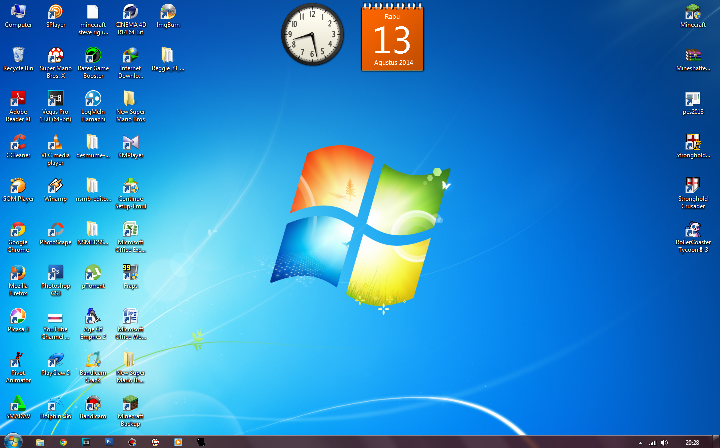The image size is (720, 448).
Task: Open Photoshop CS5
Action: tap(56, 281)
